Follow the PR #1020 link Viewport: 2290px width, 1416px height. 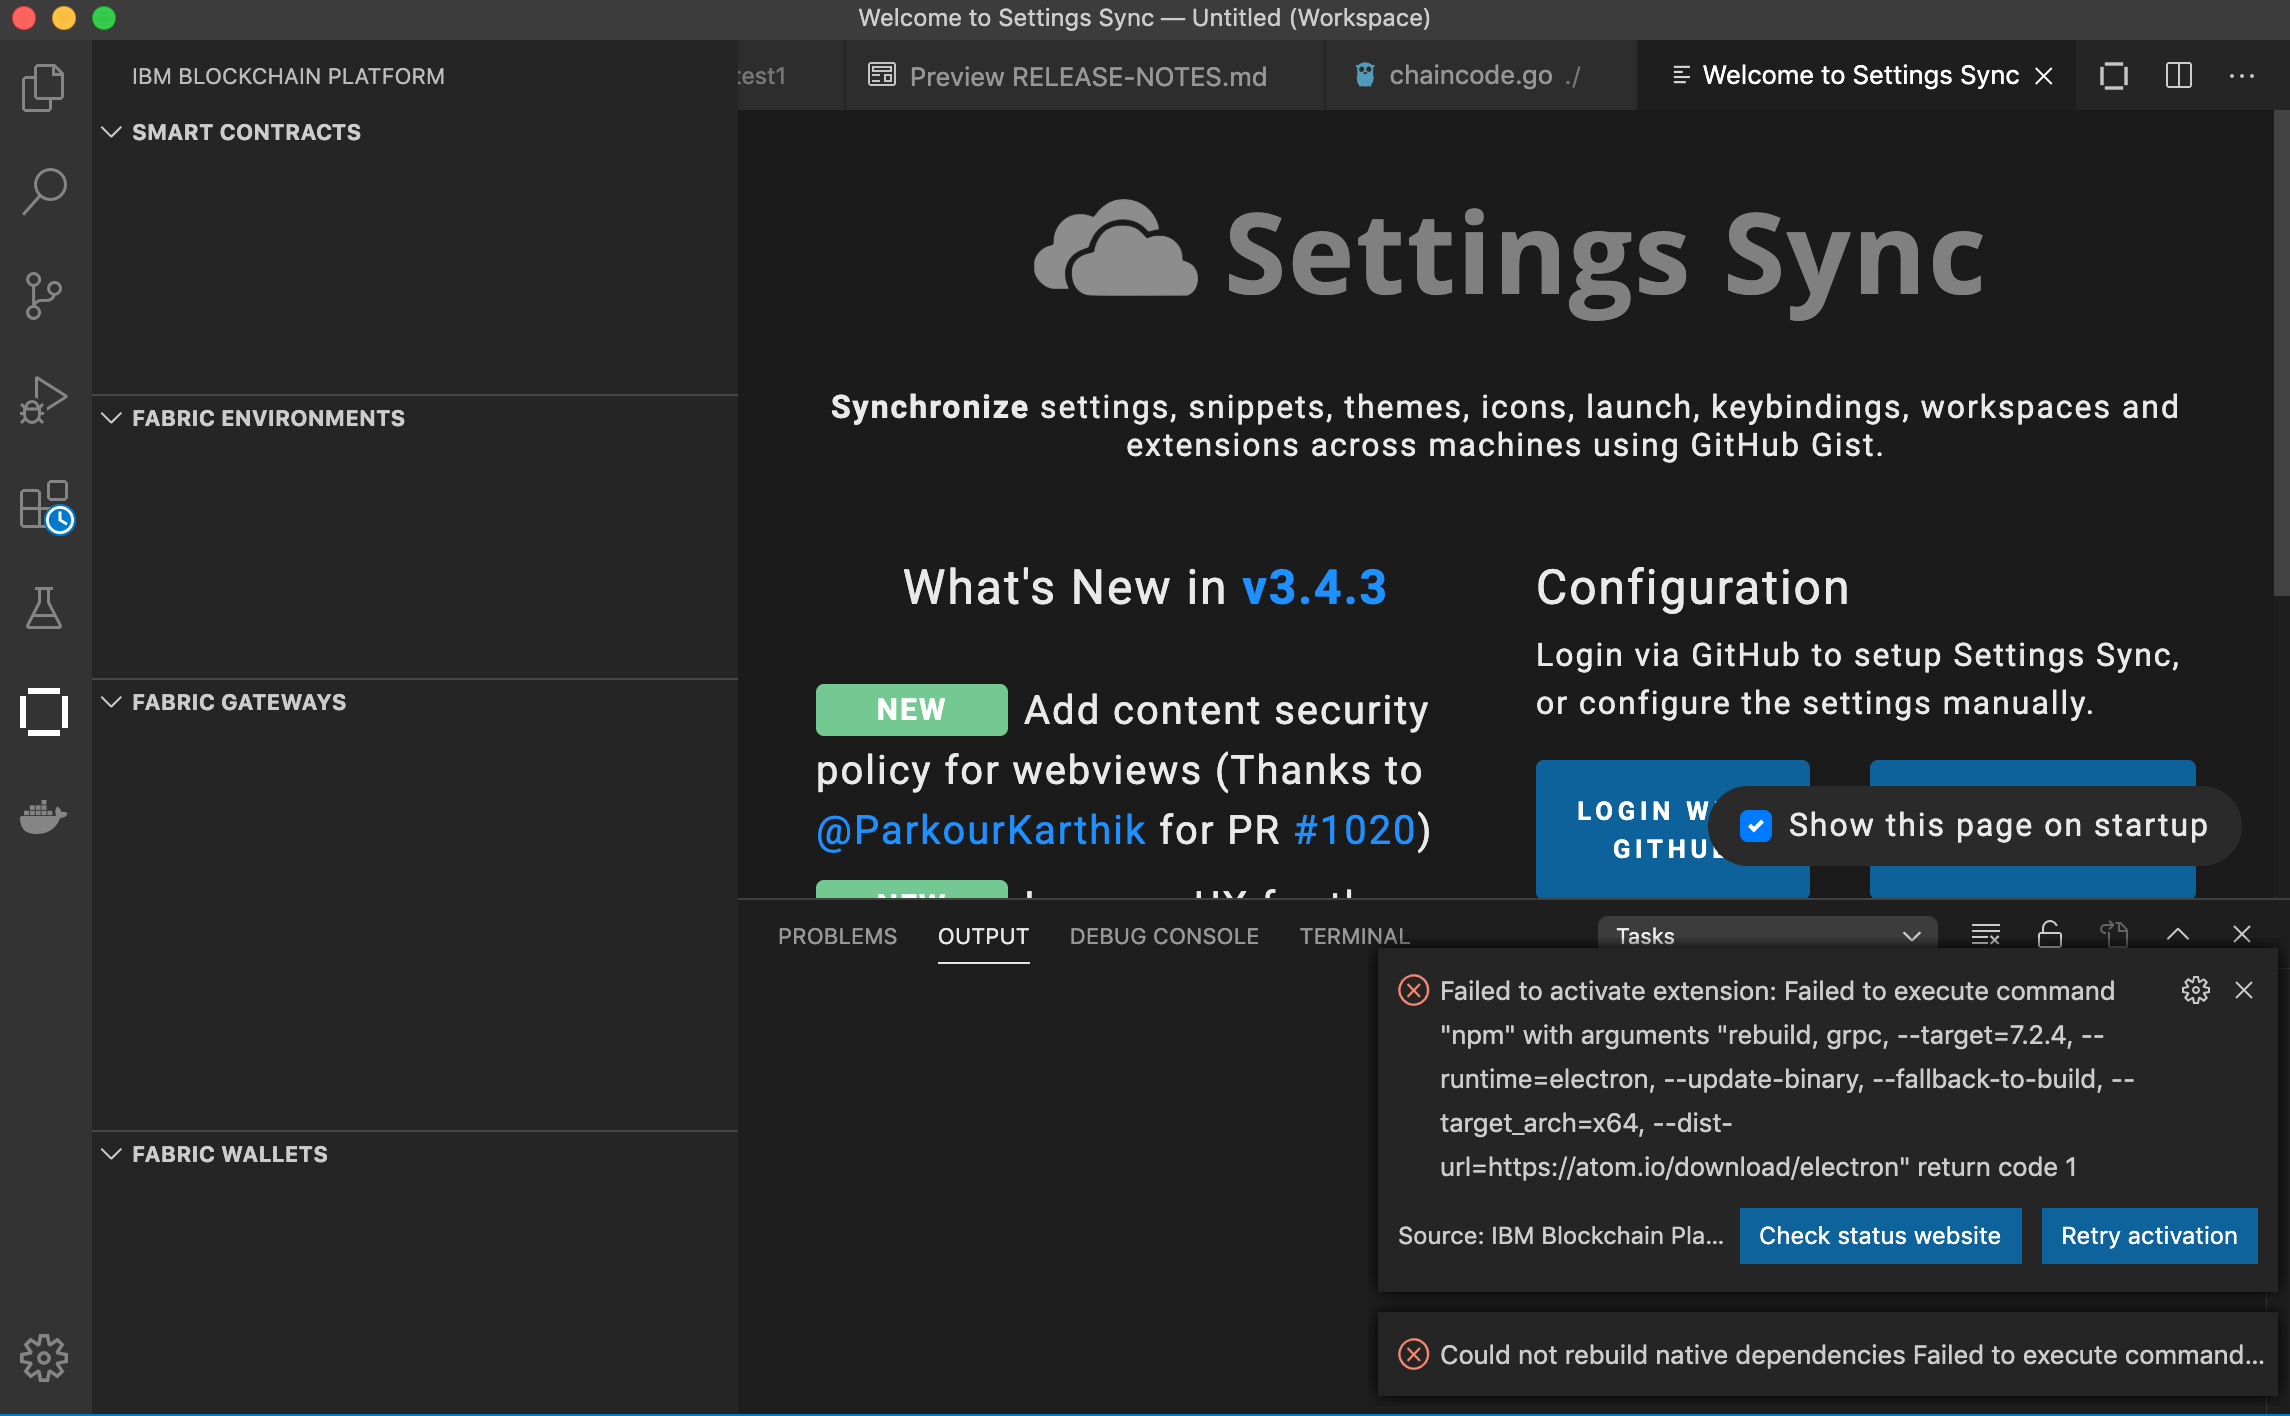click(1353, 830)
